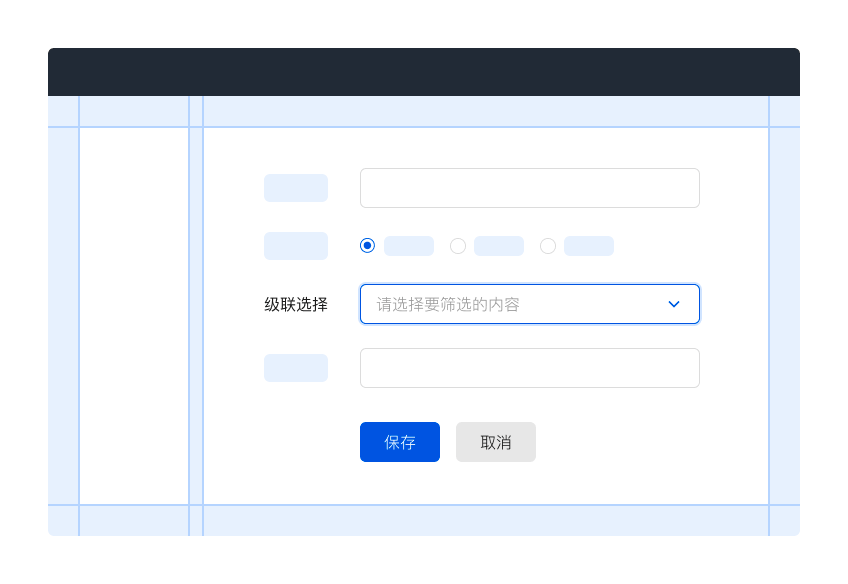Image resolution: width=848 pixels, height=584 pixels.
Task: Expand the cascader using the chevron arrow
Action: (674, 304)
